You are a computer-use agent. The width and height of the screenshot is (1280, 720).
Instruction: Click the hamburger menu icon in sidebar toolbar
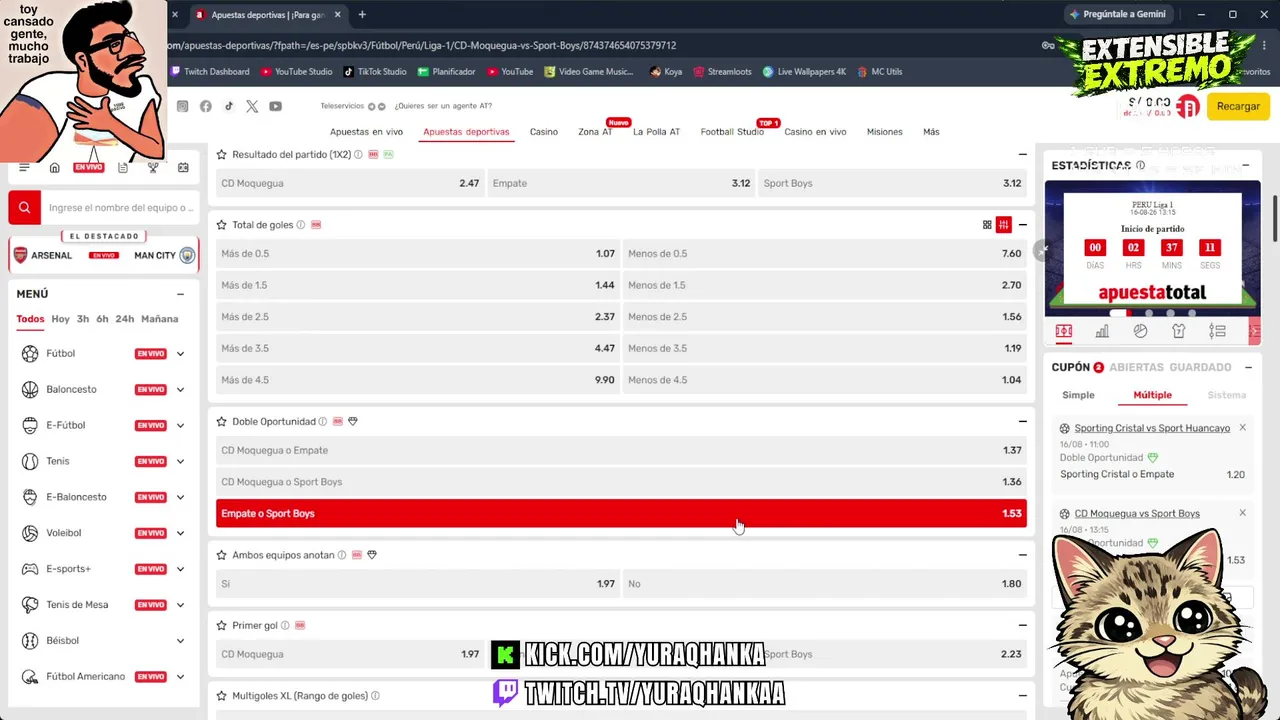point(25,167)
